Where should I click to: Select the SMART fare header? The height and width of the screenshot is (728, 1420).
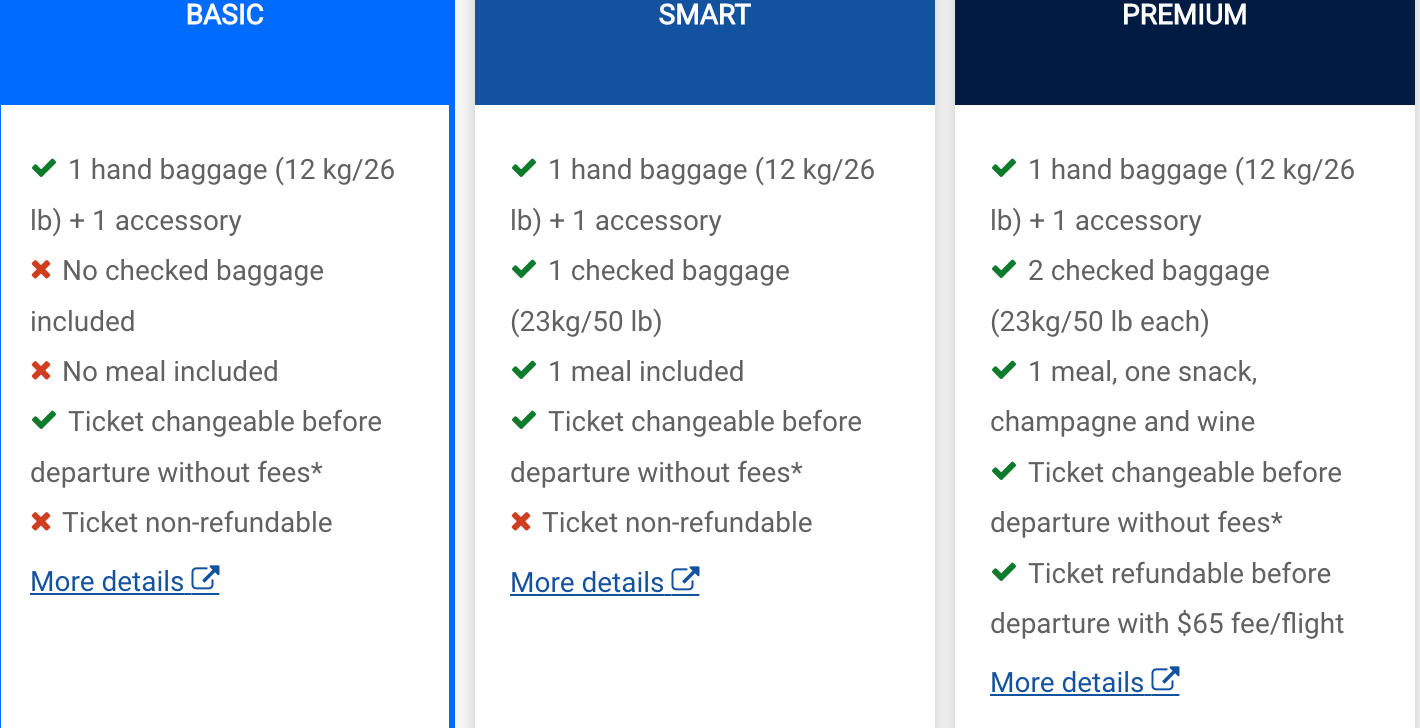point(705,50)
